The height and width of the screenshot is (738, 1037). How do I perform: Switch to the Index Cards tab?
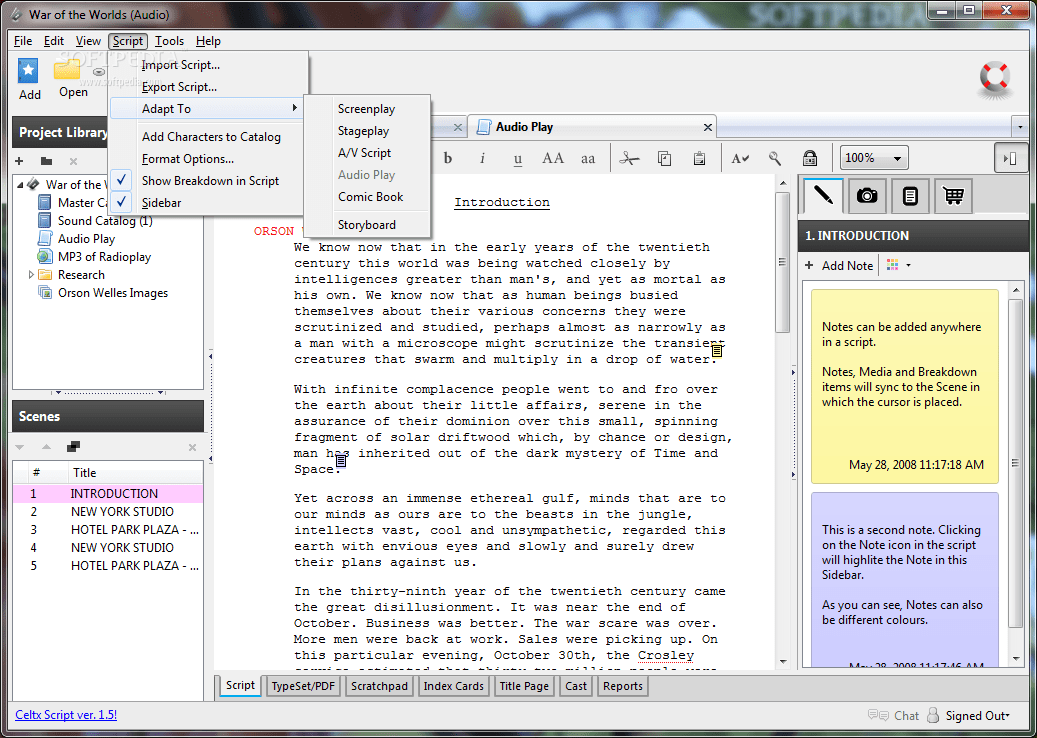pyautogui.click(x=454, y=686)
